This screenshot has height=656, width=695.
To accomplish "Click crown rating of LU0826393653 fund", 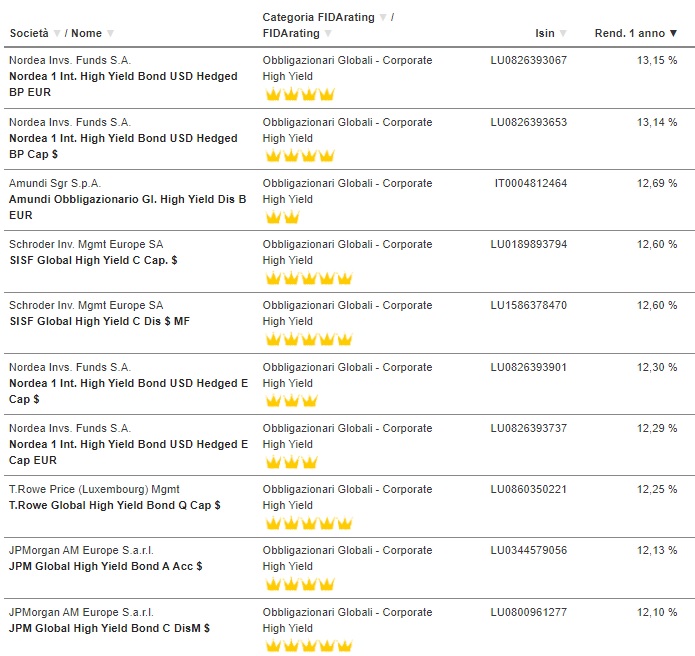I will pyautogui.click(x=300, y=156).
